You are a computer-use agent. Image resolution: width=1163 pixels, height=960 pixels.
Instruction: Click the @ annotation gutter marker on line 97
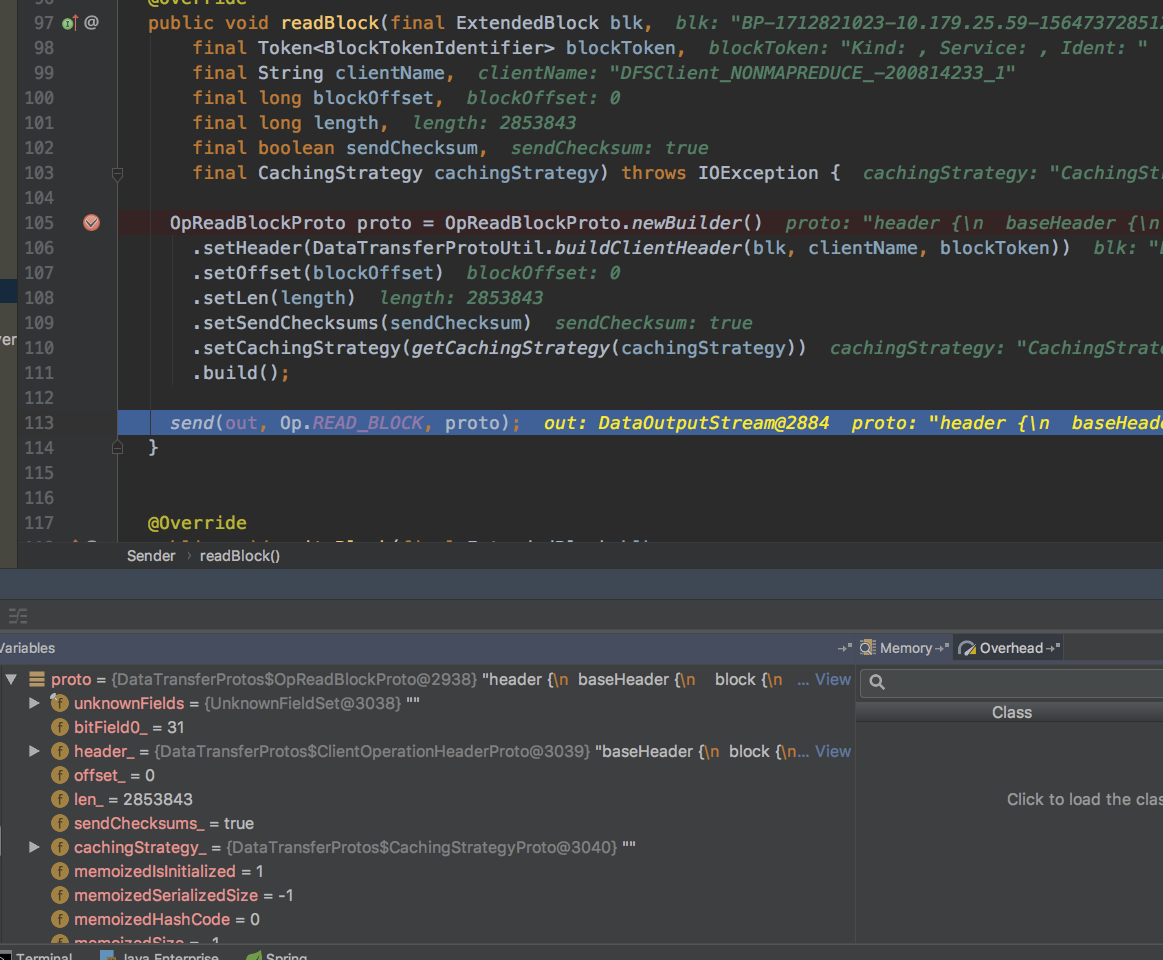pyautogui.click(x=91, y=22)
